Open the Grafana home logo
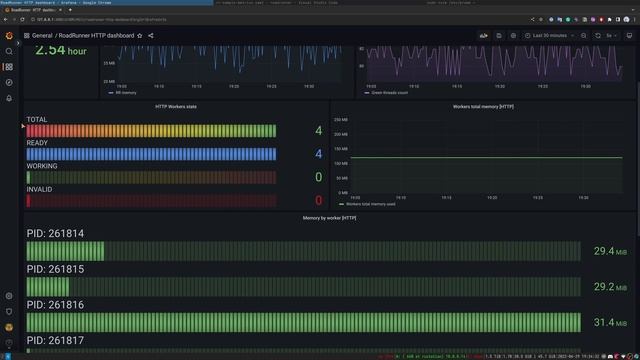 point(9,36)
